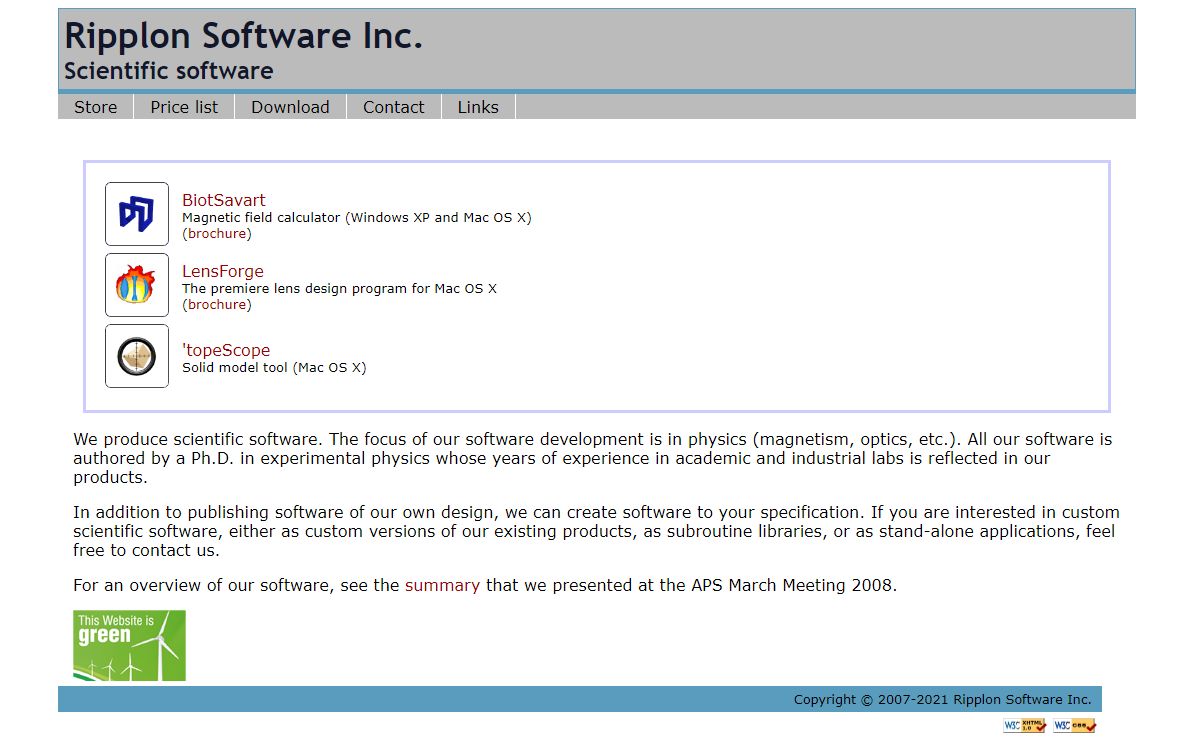
Task: Select the 'Ripplon Software Inc.' heading
Action: [244, 36]
